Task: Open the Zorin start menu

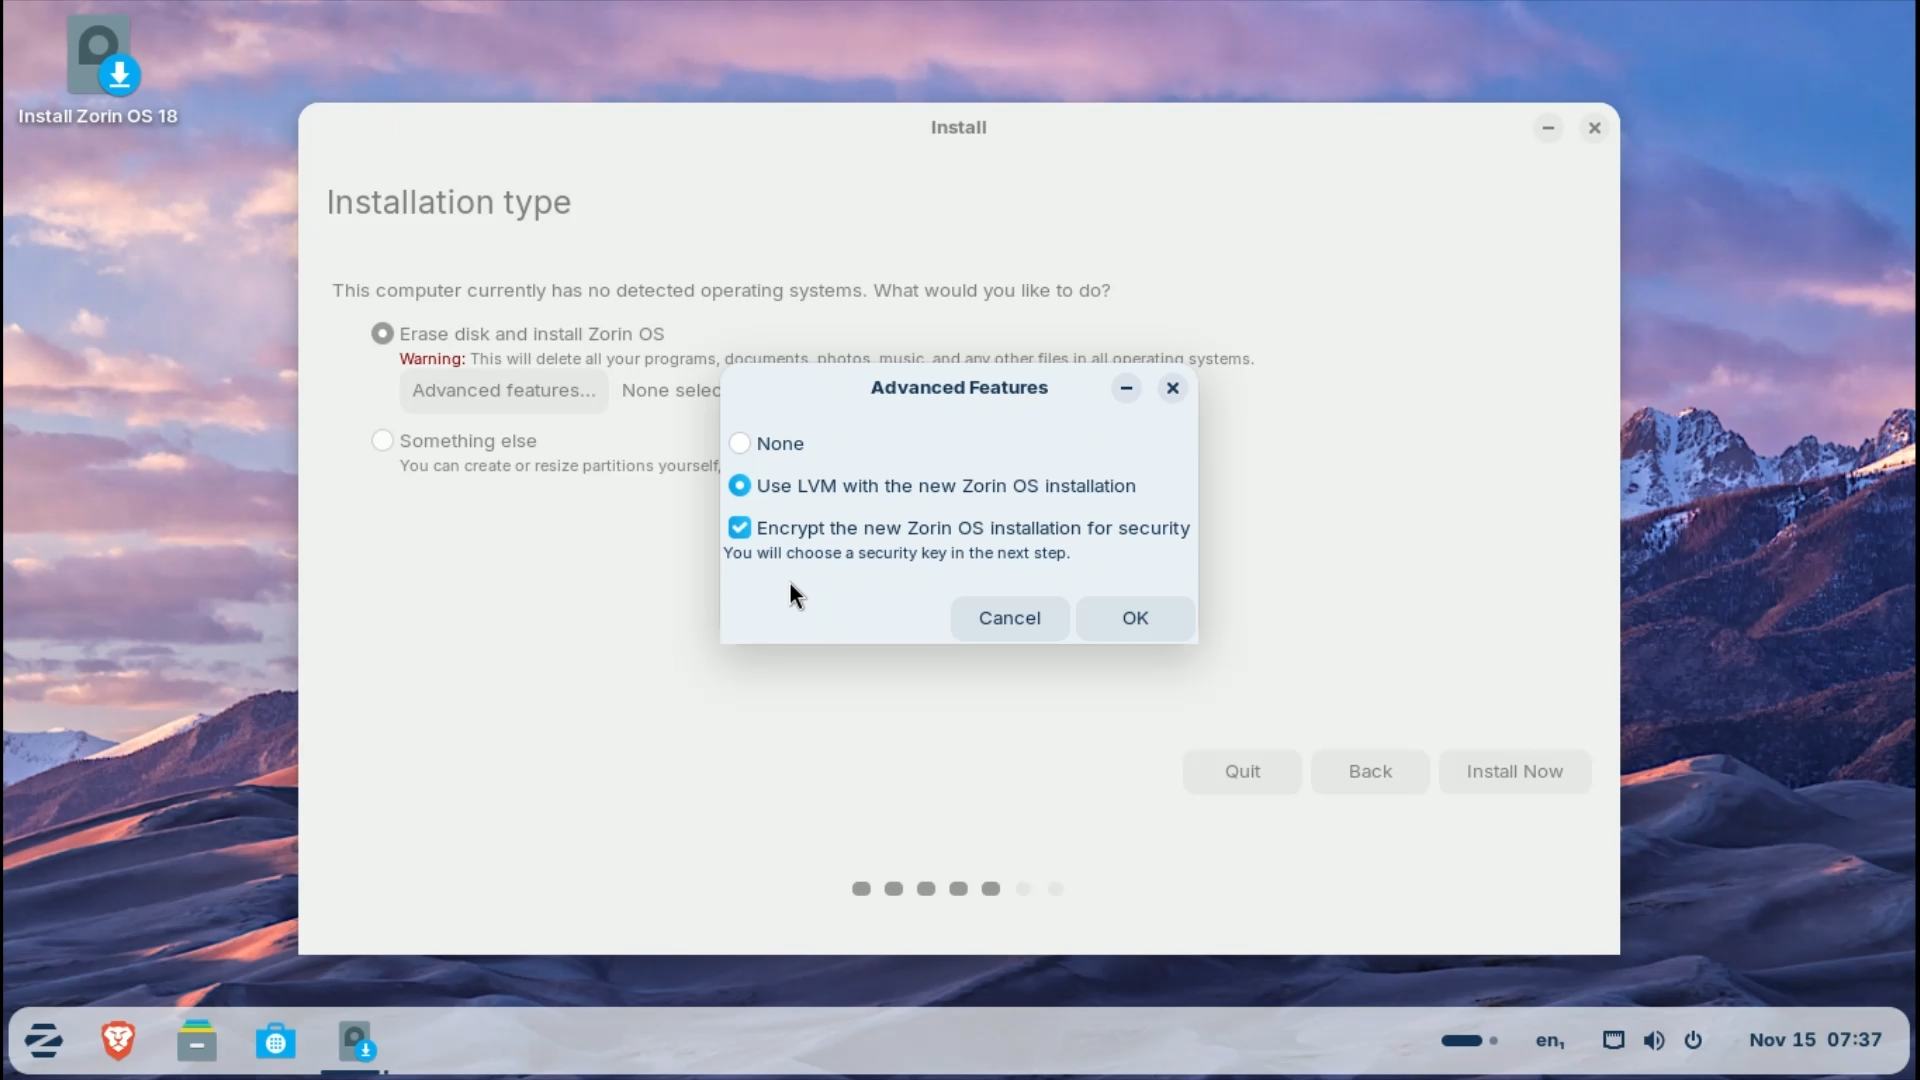Action: (x=43, y=1040)
